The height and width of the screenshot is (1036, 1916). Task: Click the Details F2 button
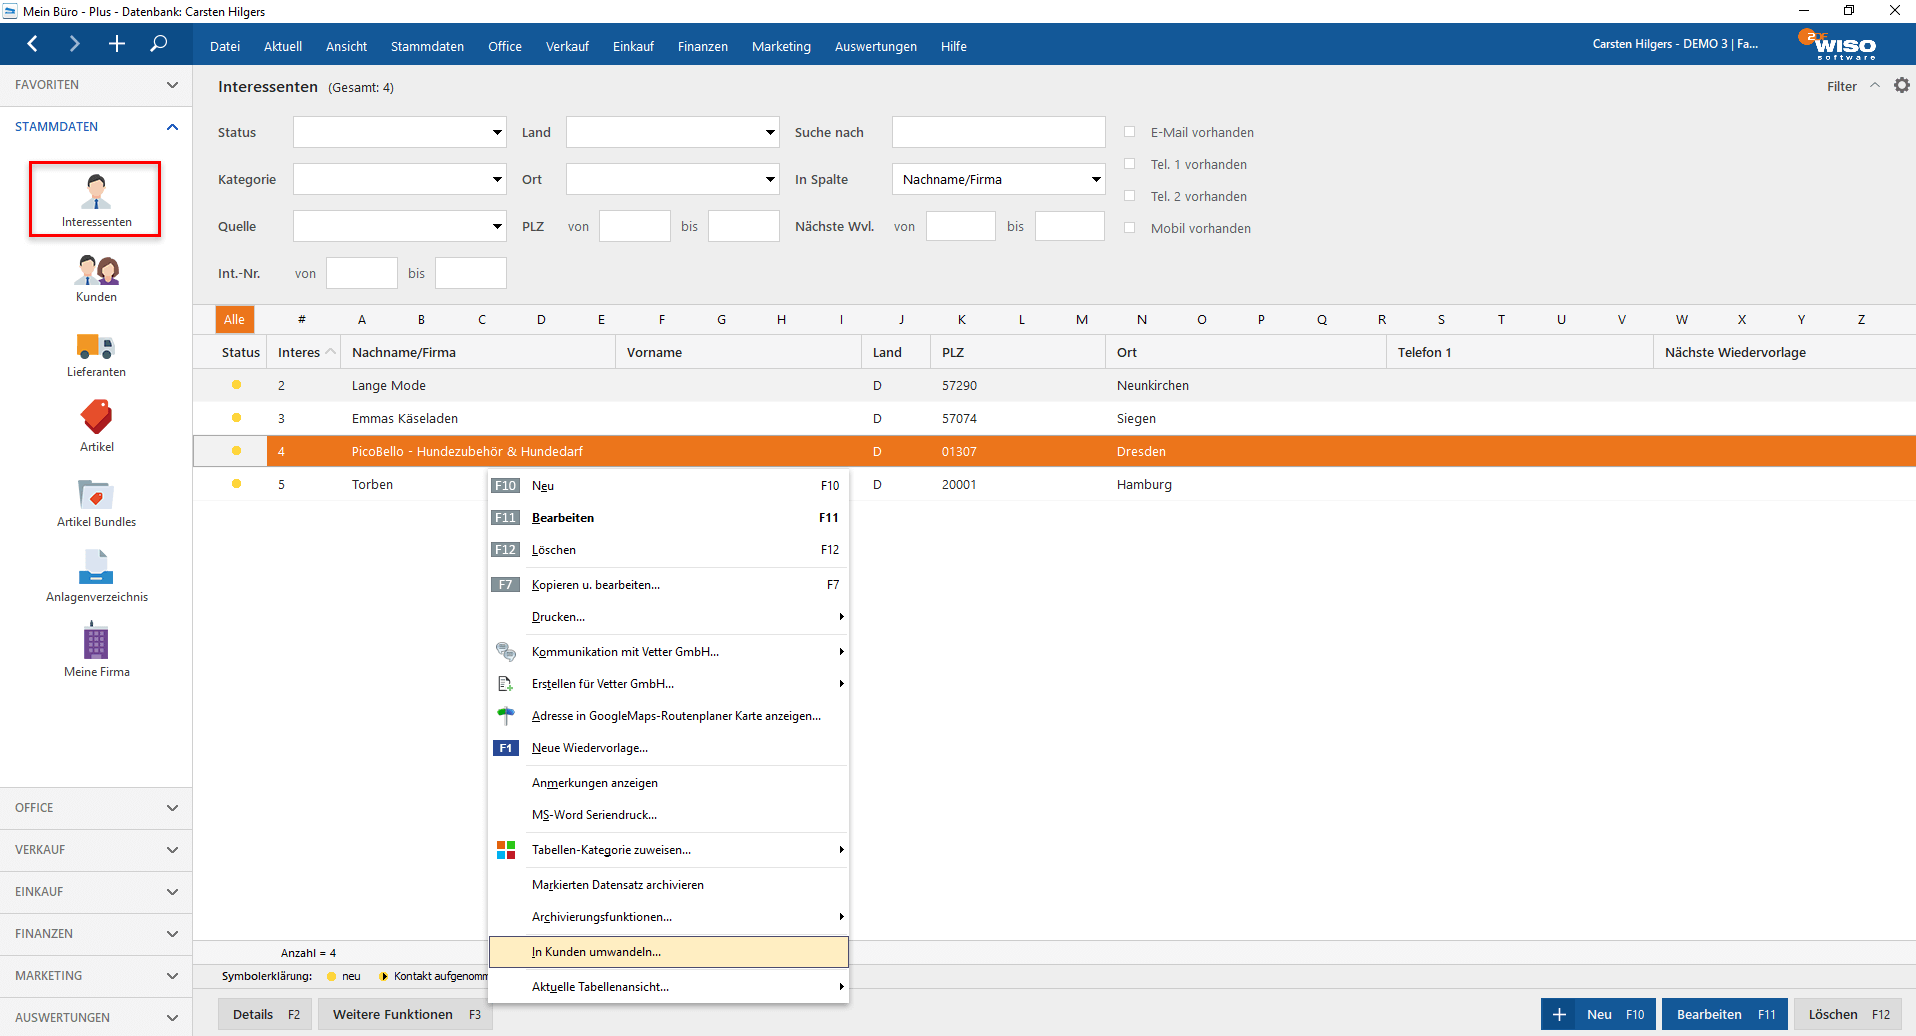[x=266, y=1014]
